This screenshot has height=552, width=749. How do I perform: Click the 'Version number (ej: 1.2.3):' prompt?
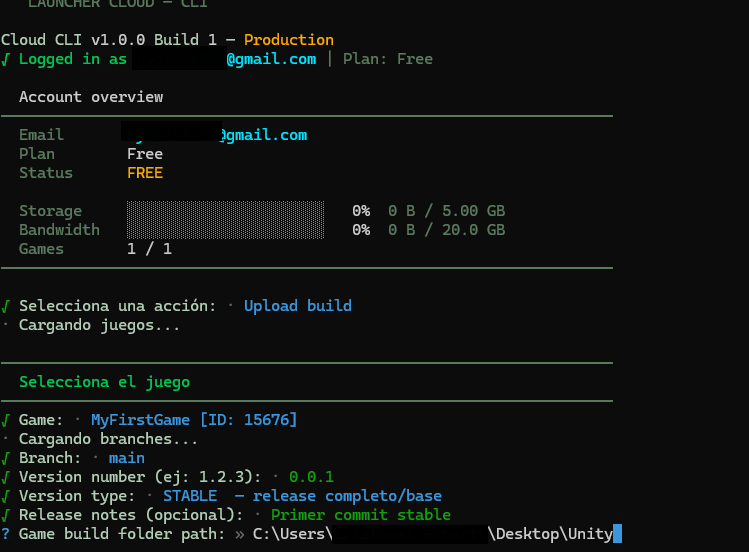pos(140,477)
